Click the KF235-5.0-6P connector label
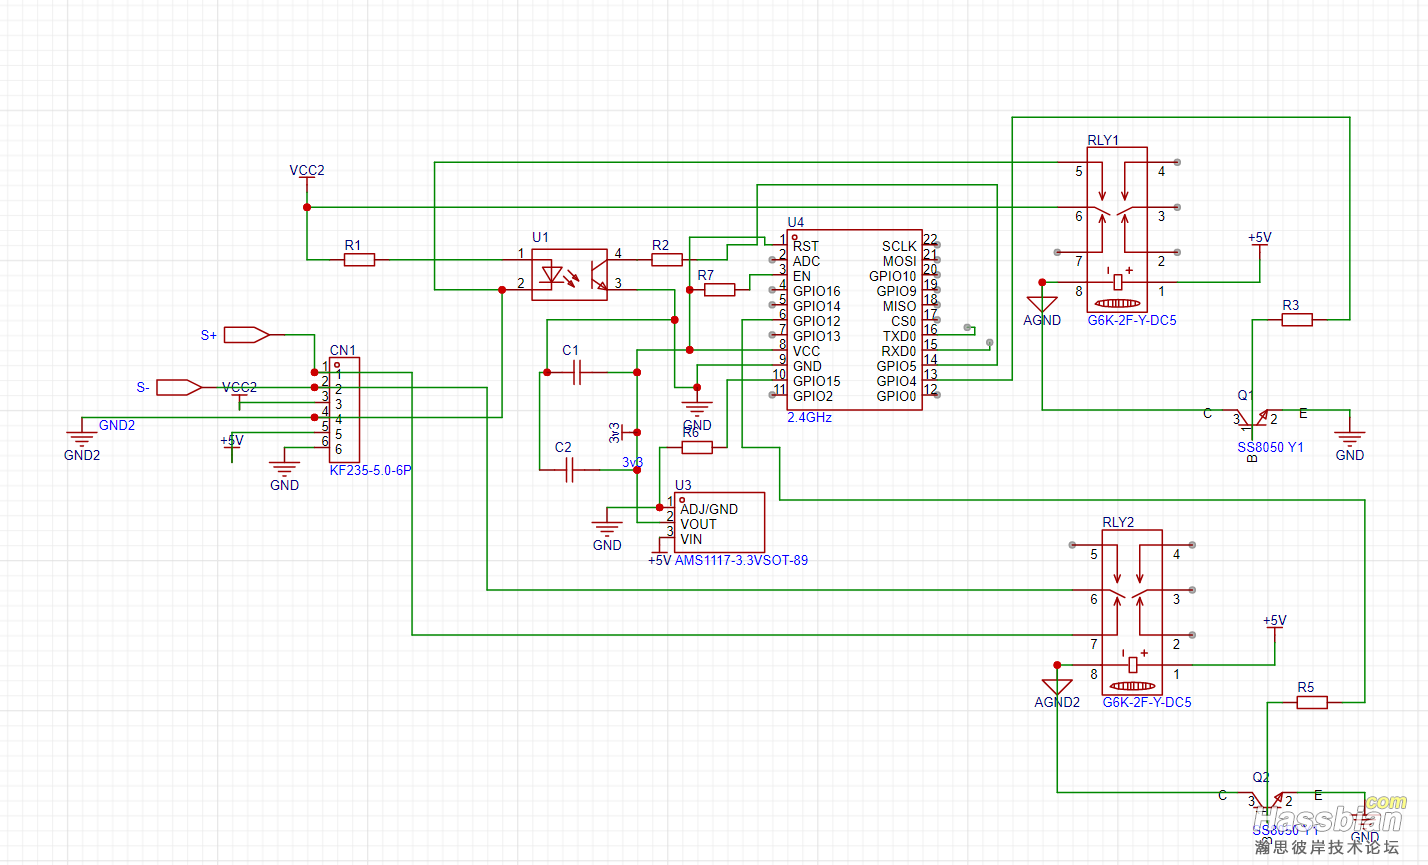 (x=371, y=470)
